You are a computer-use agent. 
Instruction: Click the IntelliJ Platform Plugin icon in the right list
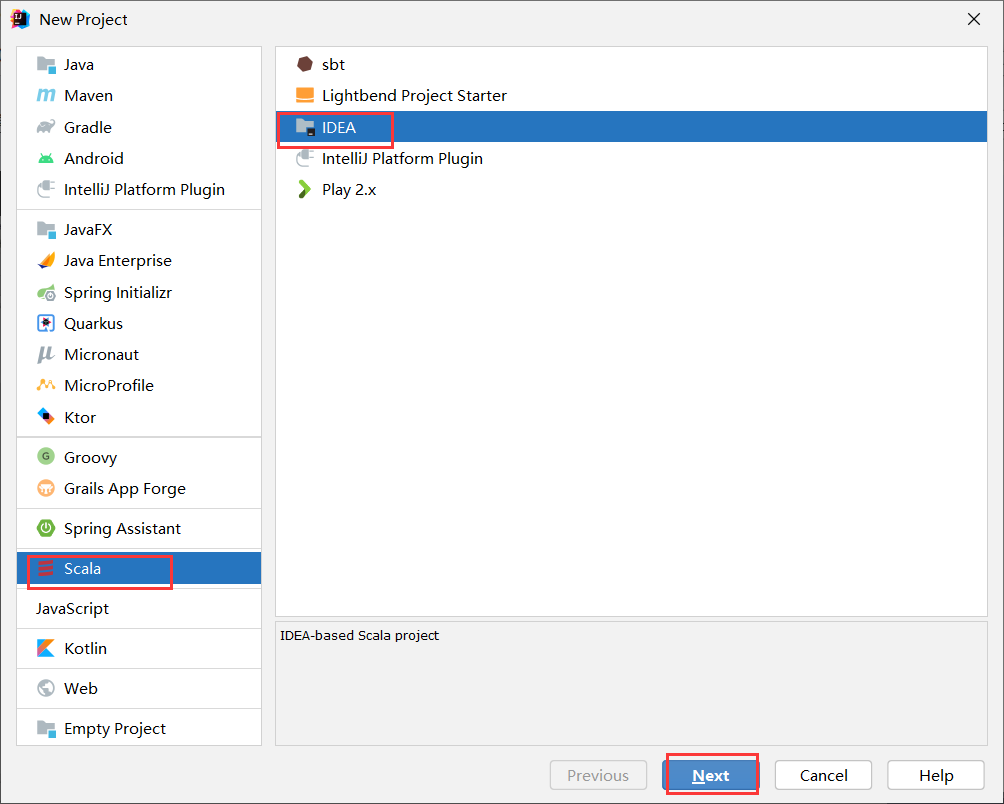[x=305, y=158]
